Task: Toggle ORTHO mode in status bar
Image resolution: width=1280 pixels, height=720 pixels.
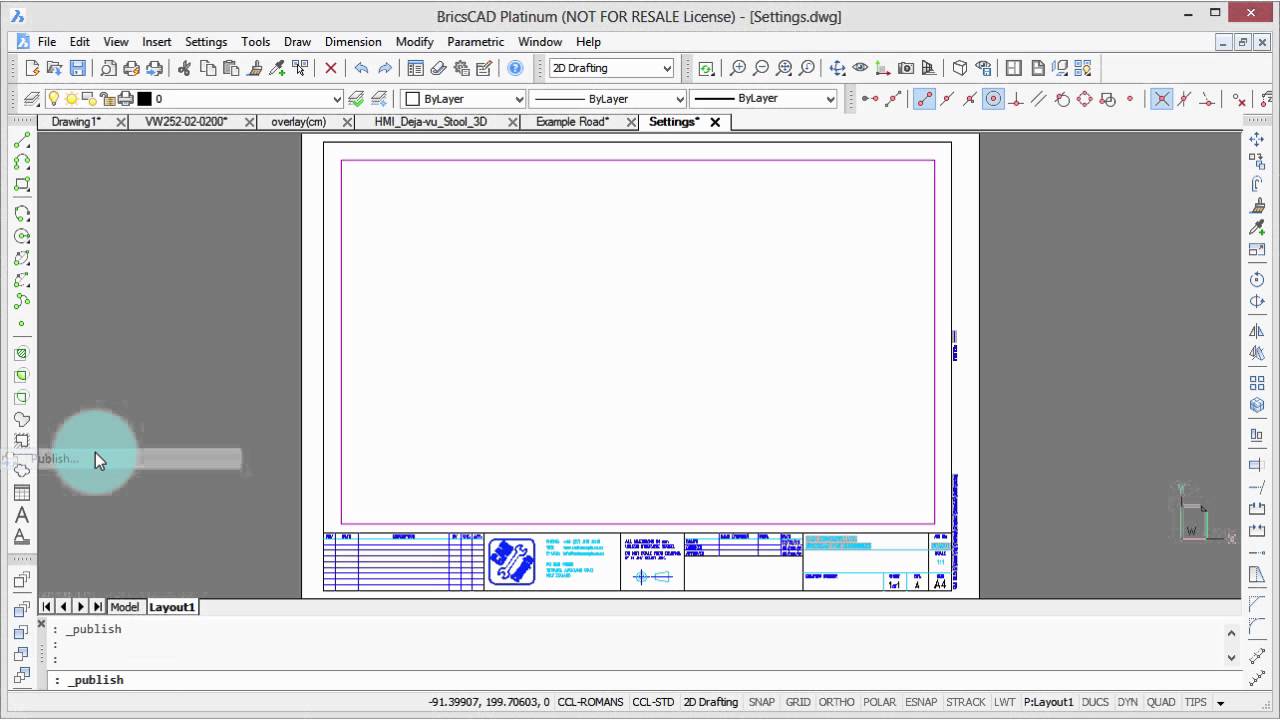Action: (x=837, y=702)
